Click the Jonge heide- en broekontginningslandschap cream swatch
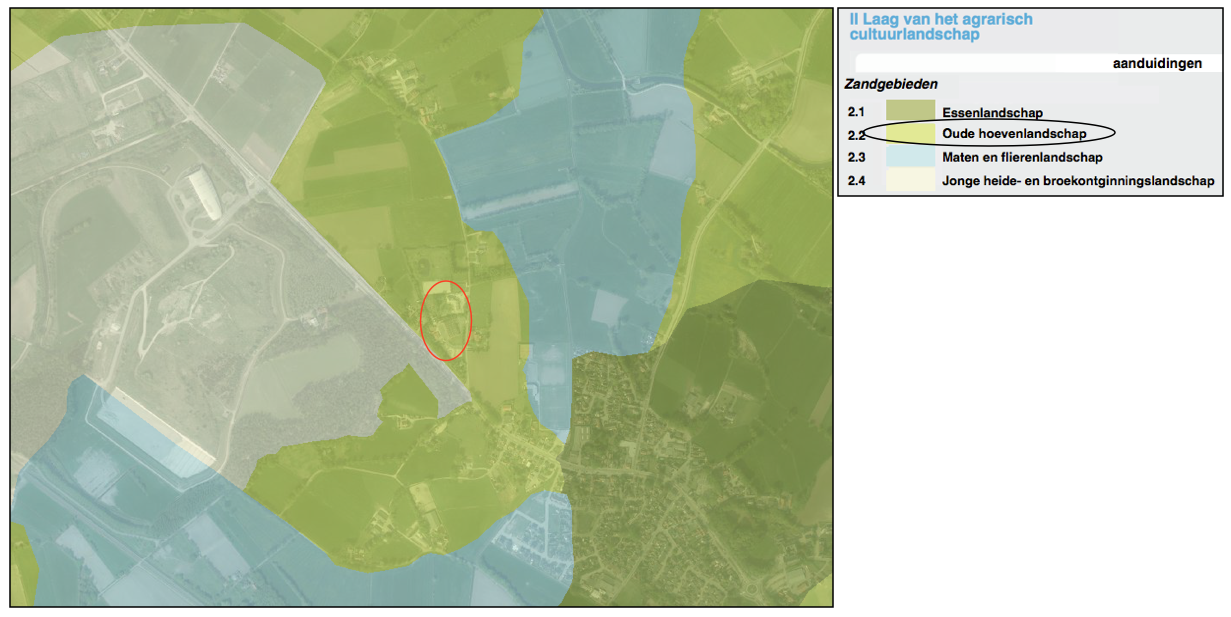Screen dimensions: 1231x617 click(x=910, y=180)
